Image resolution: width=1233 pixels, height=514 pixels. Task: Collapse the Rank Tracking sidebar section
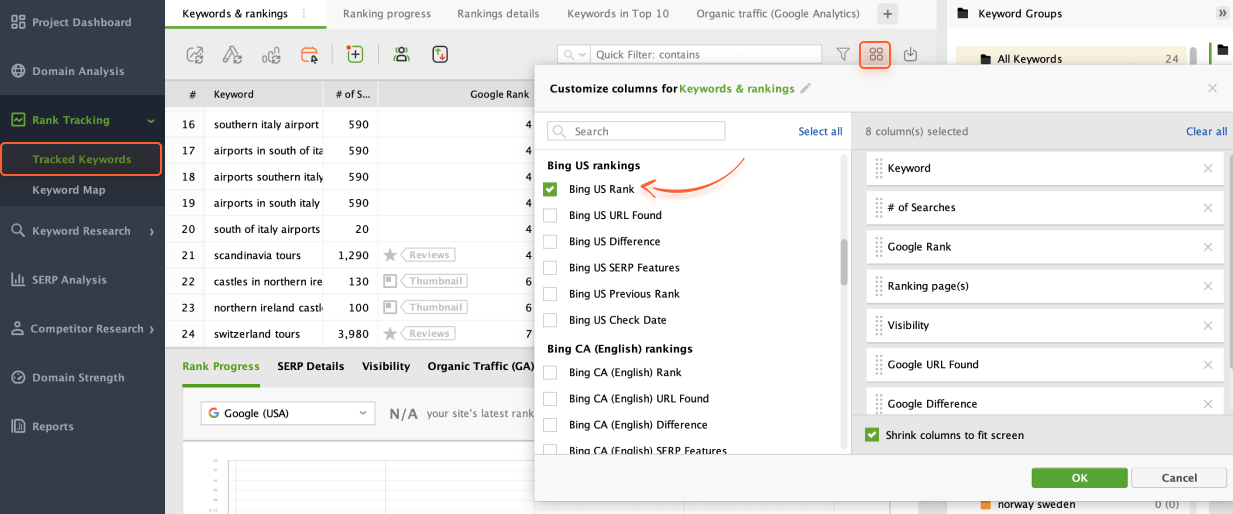pyautogui.click(x=151, y=121)
